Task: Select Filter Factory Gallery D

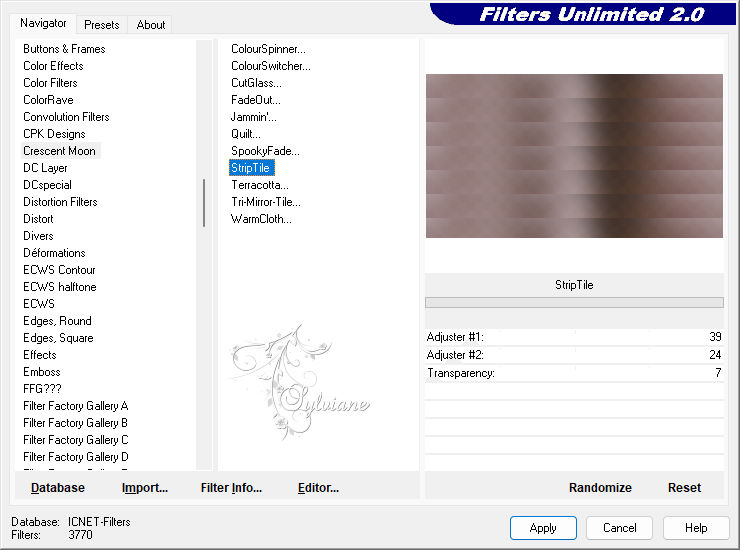Action: click(x=76, y=457)
